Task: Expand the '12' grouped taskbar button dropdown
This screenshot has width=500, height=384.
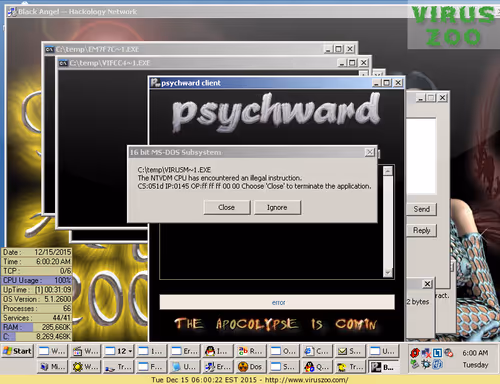Action: 130,351
